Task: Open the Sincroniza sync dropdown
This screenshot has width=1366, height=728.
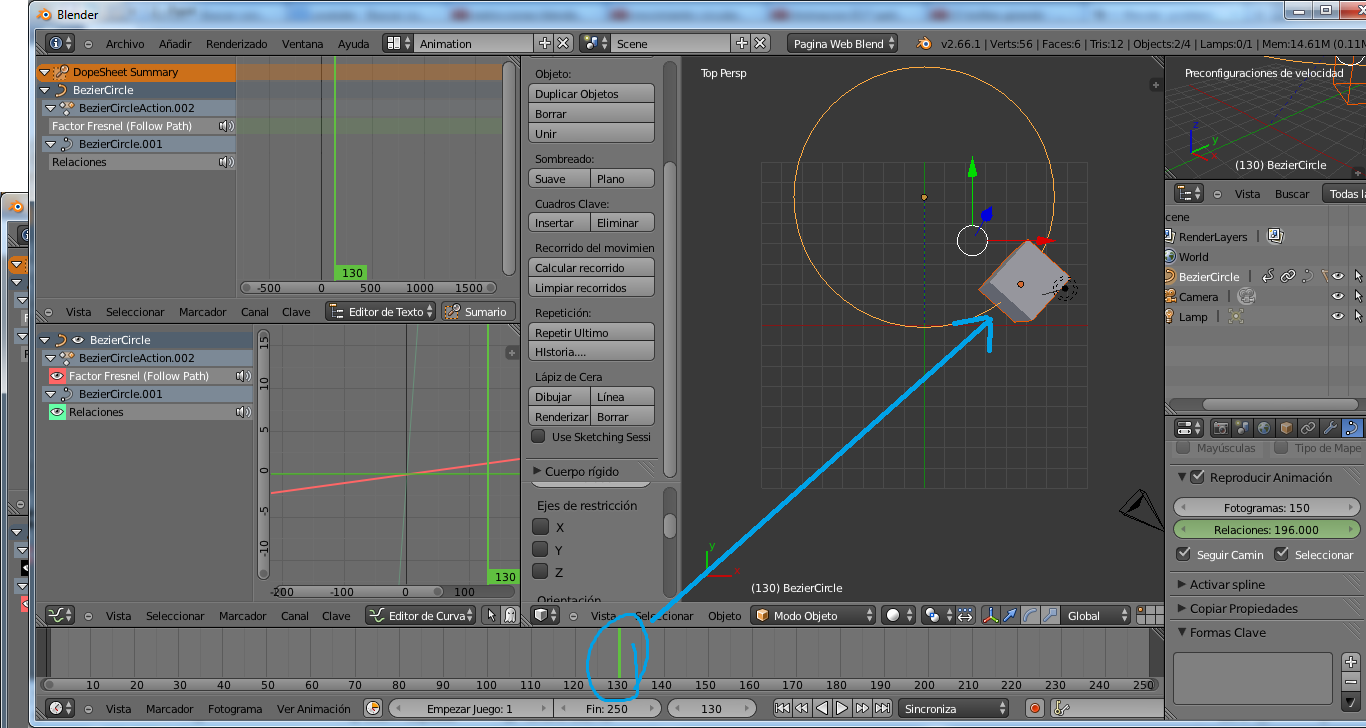Action: pos(953,708)
